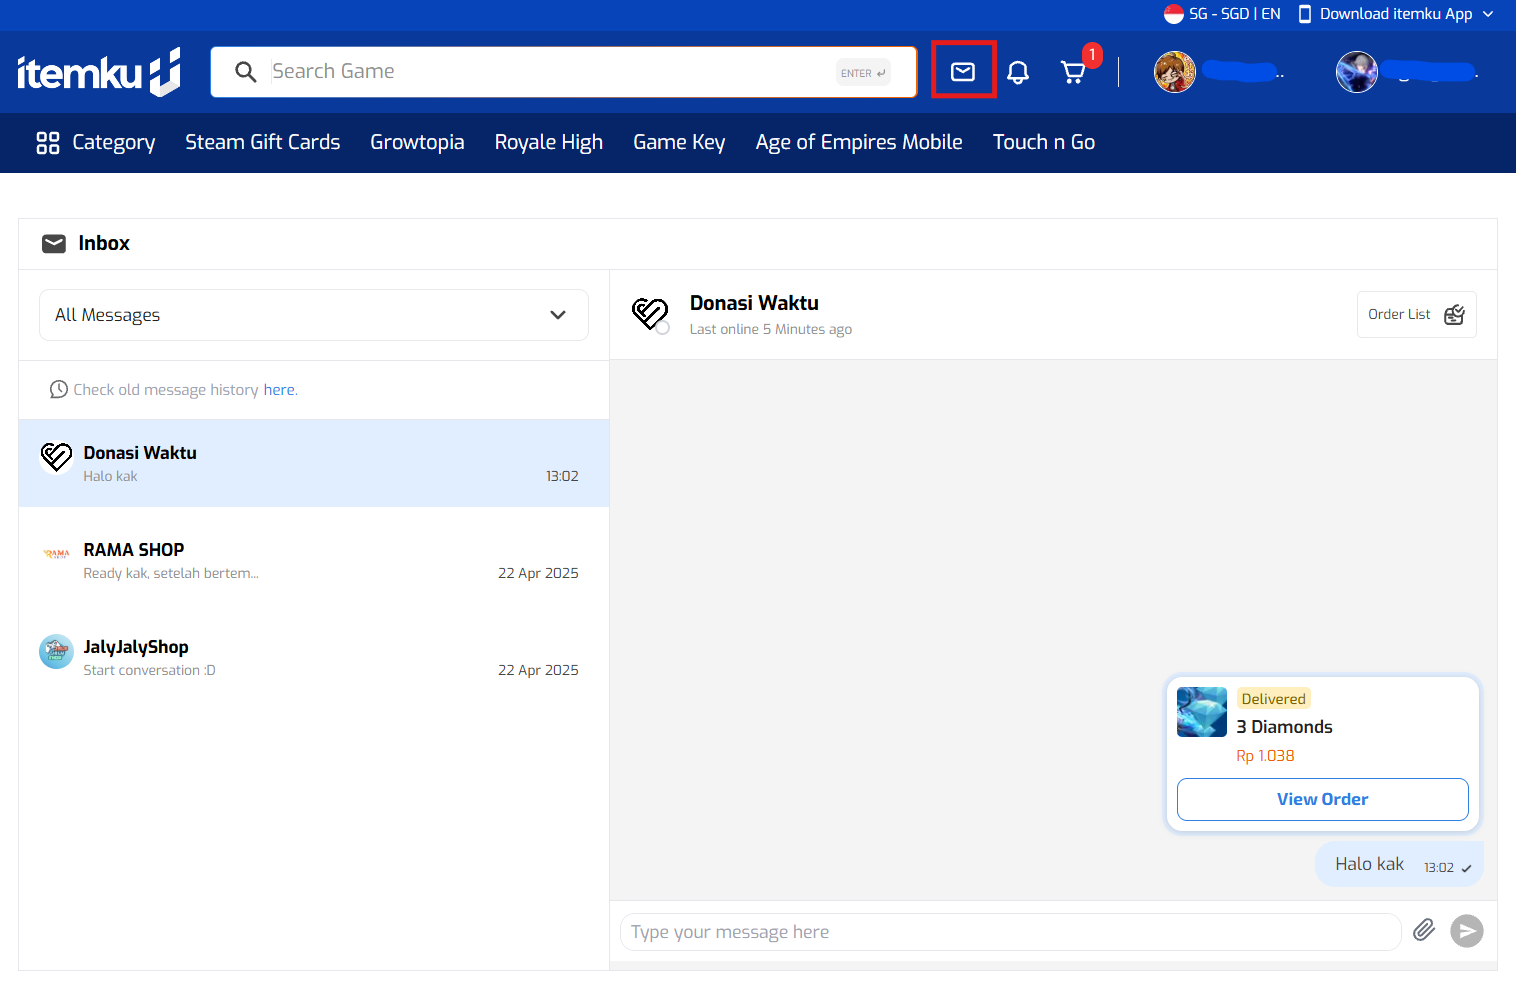1516x987 pixels.
Task: Open the Order List button
Action: 1415,314
